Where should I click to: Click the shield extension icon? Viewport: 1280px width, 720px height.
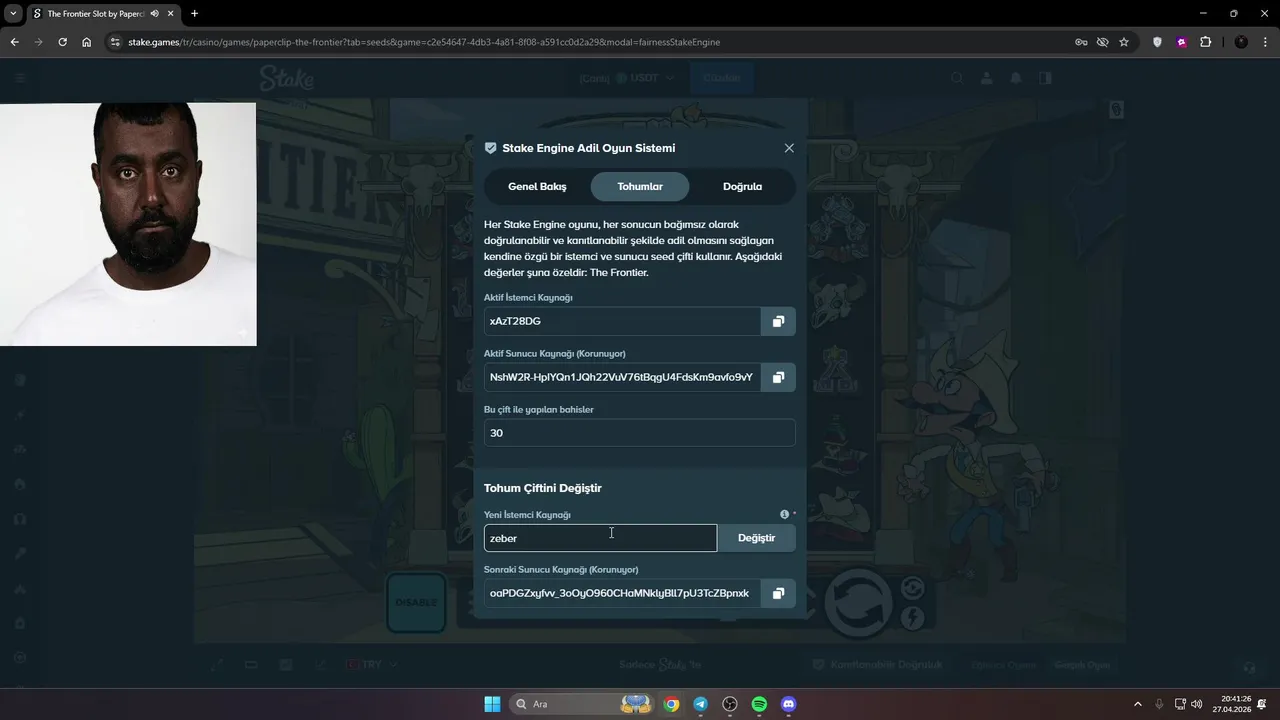click(x=1157, y=42)
